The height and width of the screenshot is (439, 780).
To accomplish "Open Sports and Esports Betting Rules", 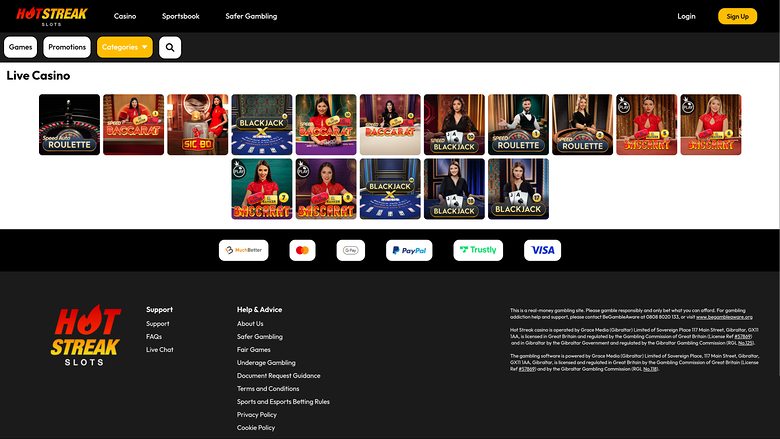I will click(x=283, y=401).
